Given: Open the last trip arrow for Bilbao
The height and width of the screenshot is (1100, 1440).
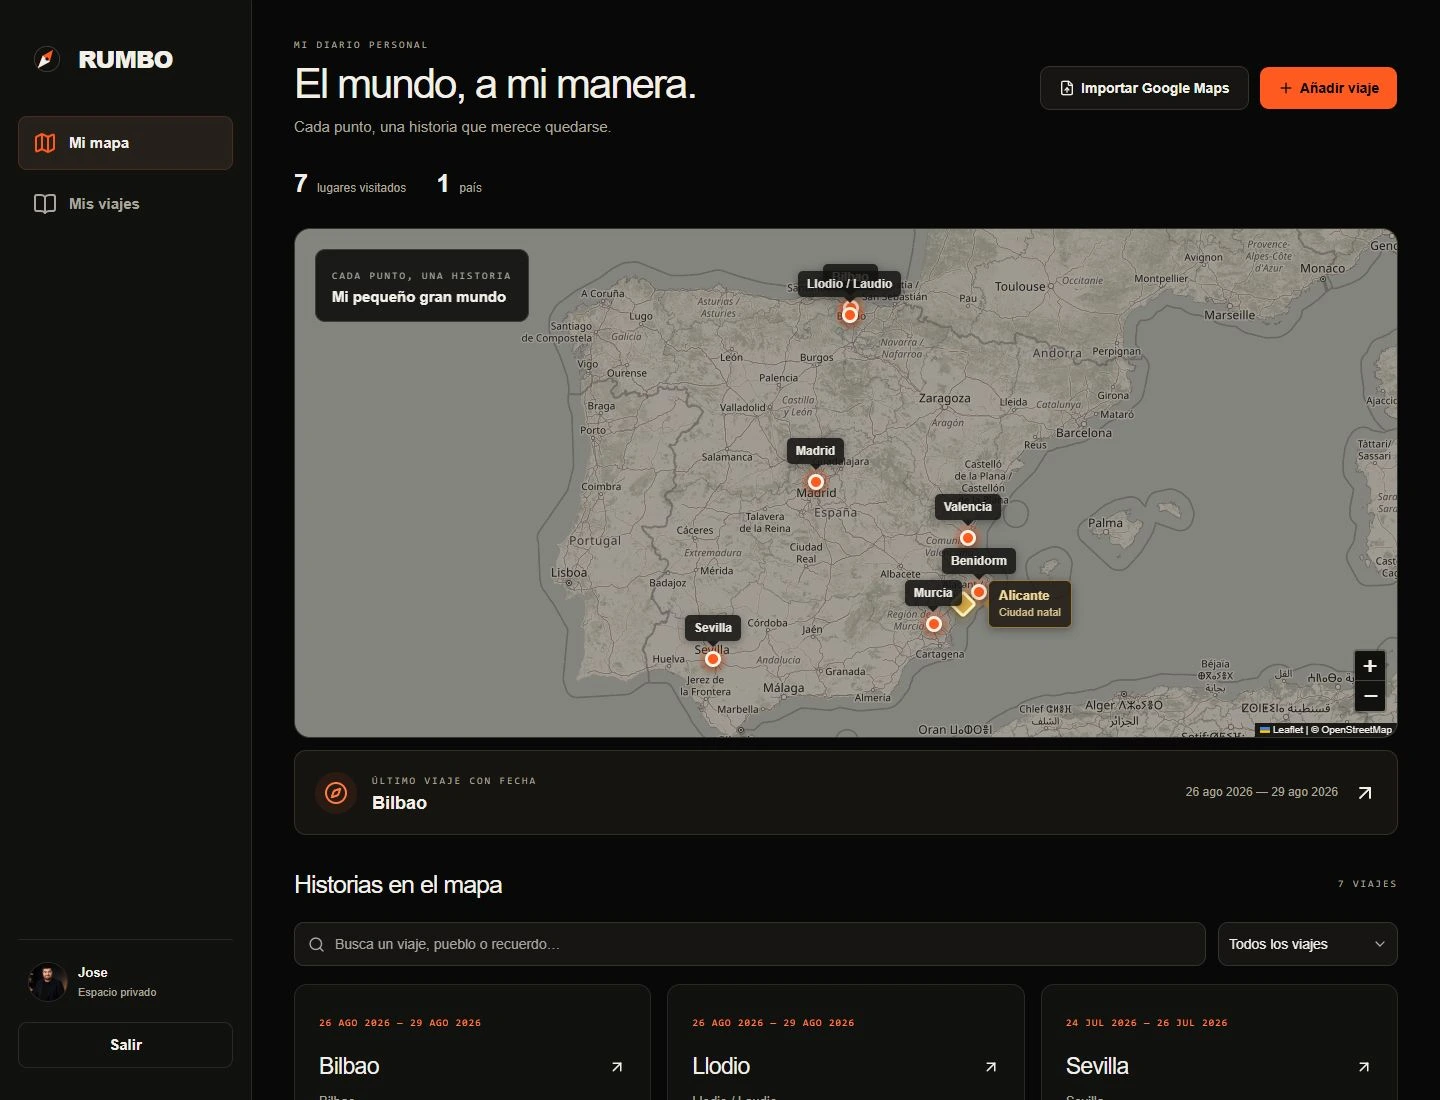Looking at the screenshot, I should pyautogui.click(x=1365, y=793).
